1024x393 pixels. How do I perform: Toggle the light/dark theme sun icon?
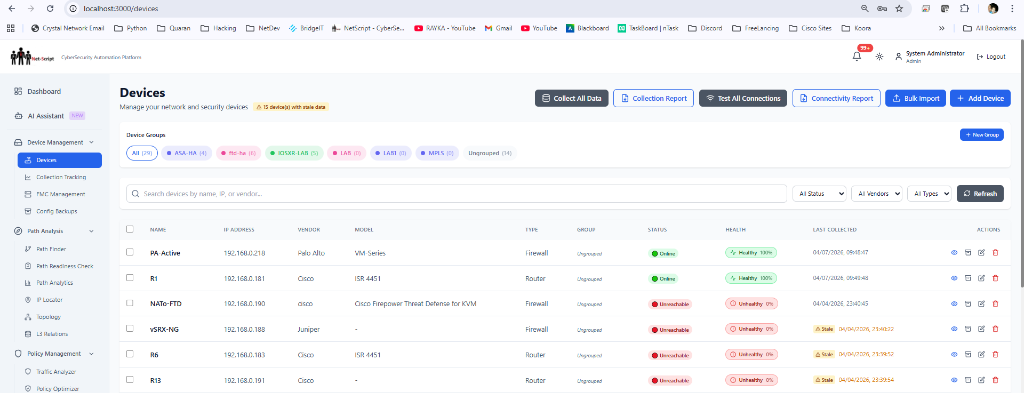click(x=880, y=57)
